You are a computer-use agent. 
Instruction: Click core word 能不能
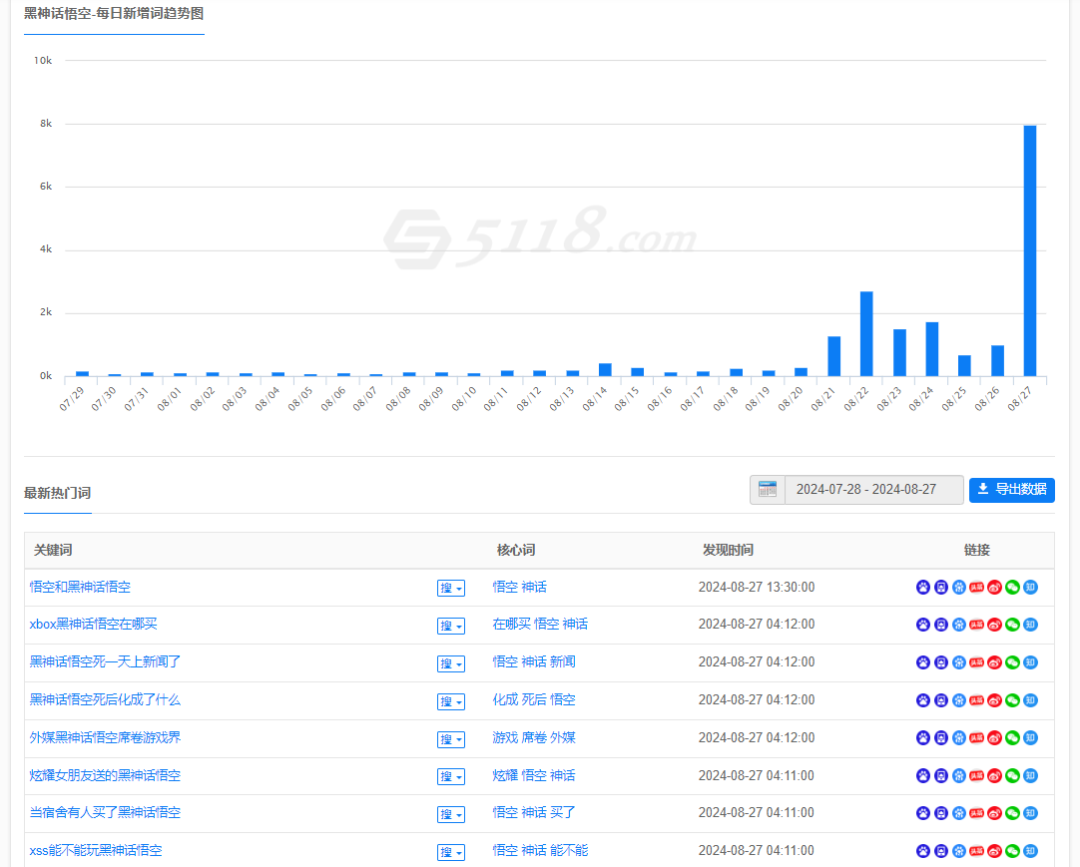pos(569,850)
